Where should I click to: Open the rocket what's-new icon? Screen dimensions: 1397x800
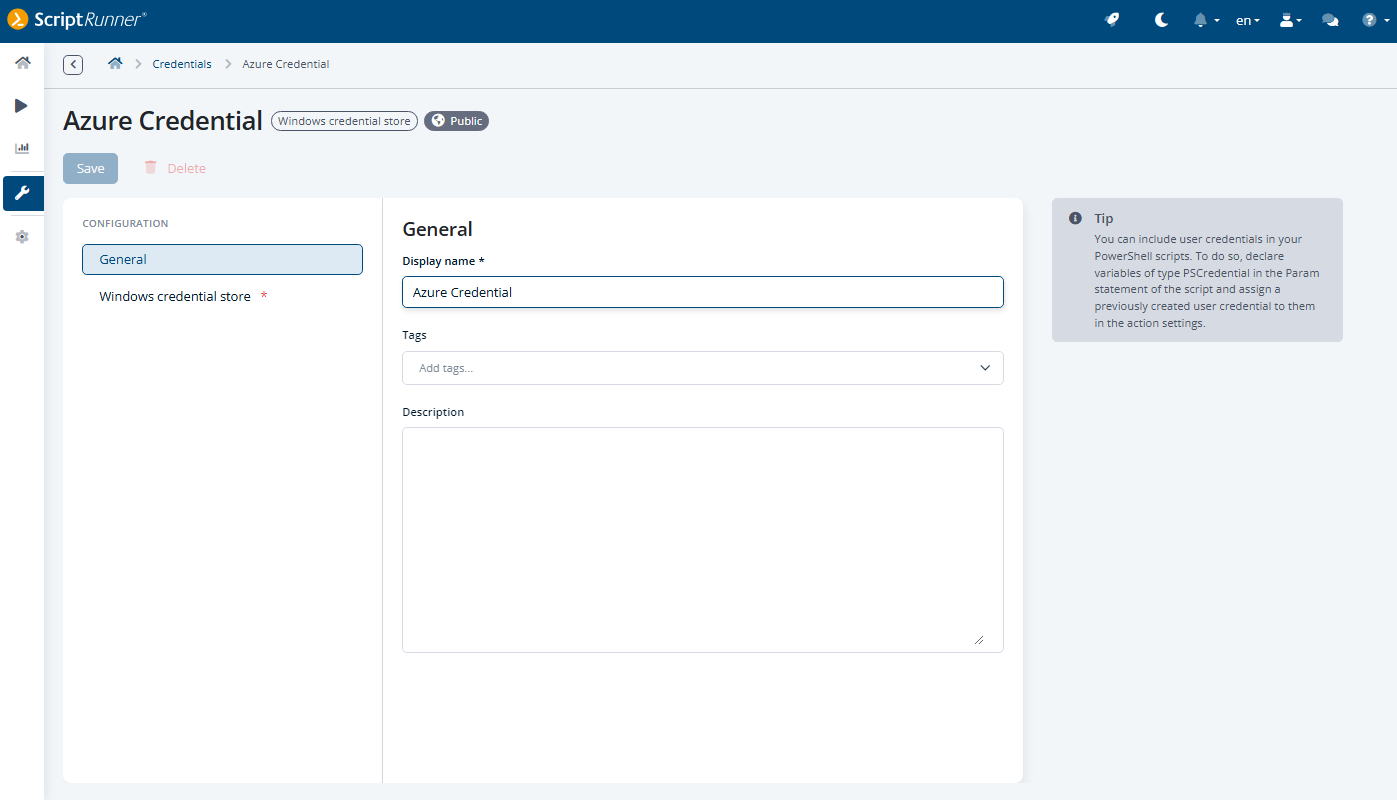click(1112, 20)
